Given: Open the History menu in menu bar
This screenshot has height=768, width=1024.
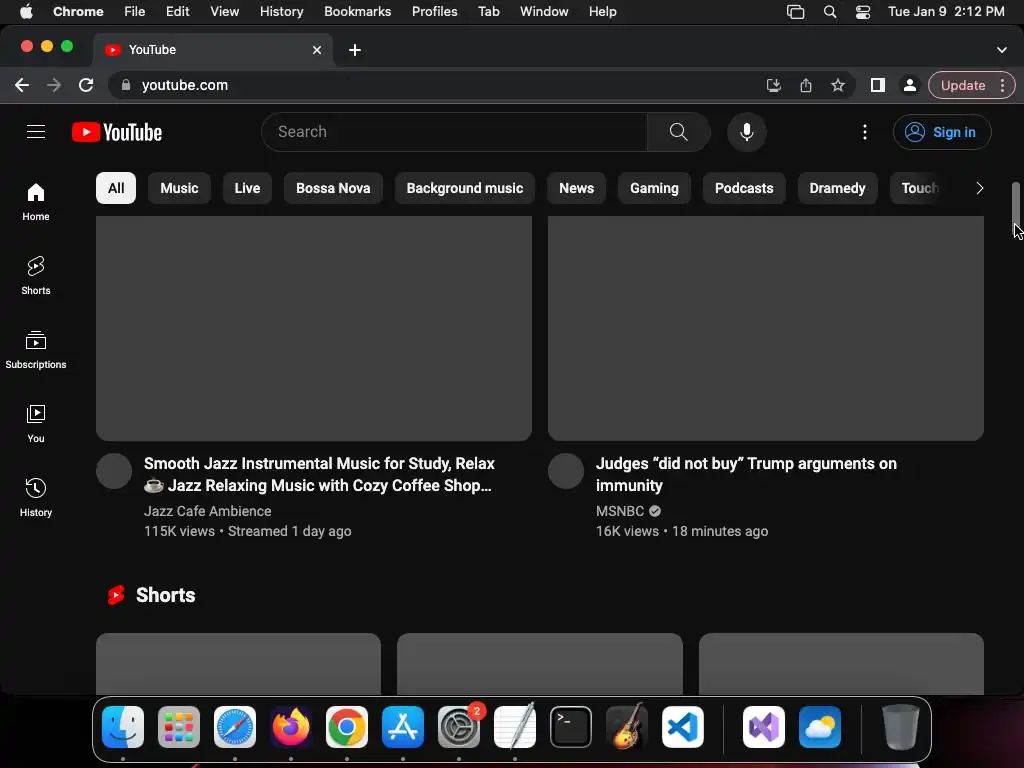Looking at the screenshot, I should [281, 12].
